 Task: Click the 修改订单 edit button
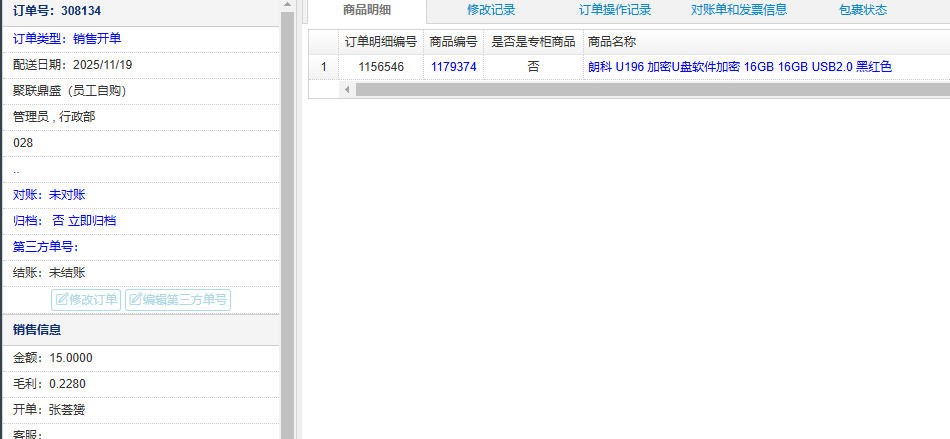pos(86,299)
